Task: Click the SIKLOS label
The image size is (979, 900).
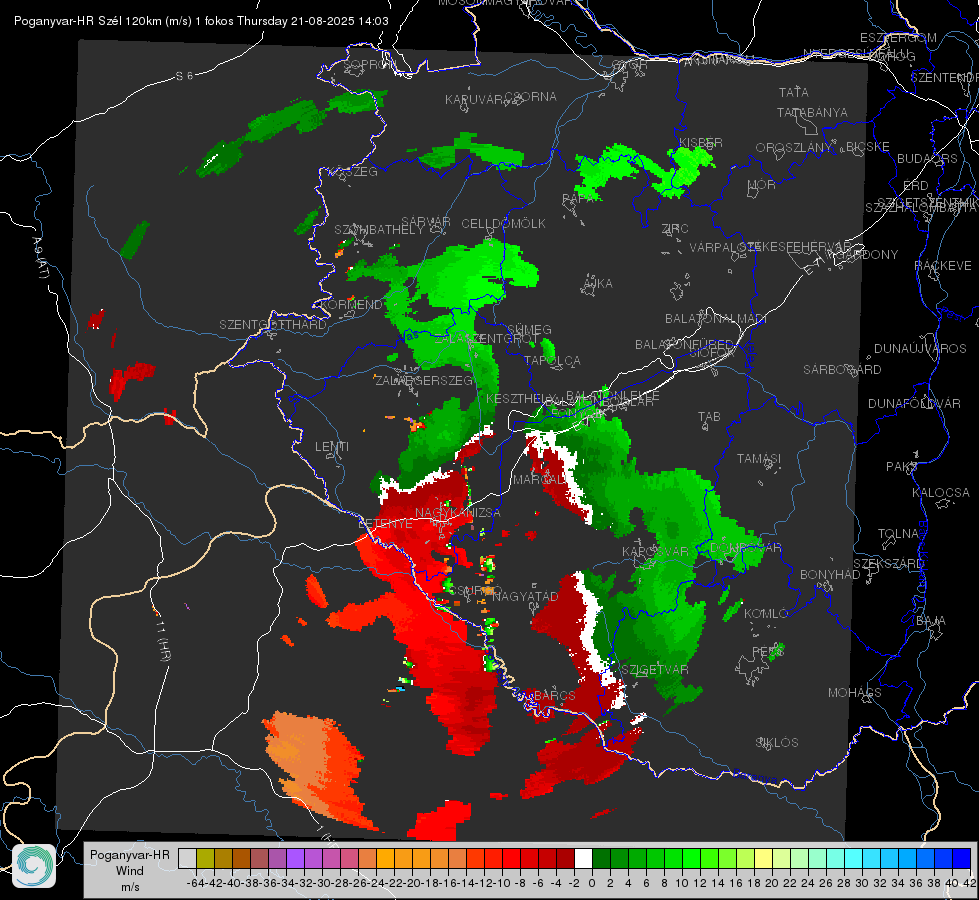Action: click(777, 743)
